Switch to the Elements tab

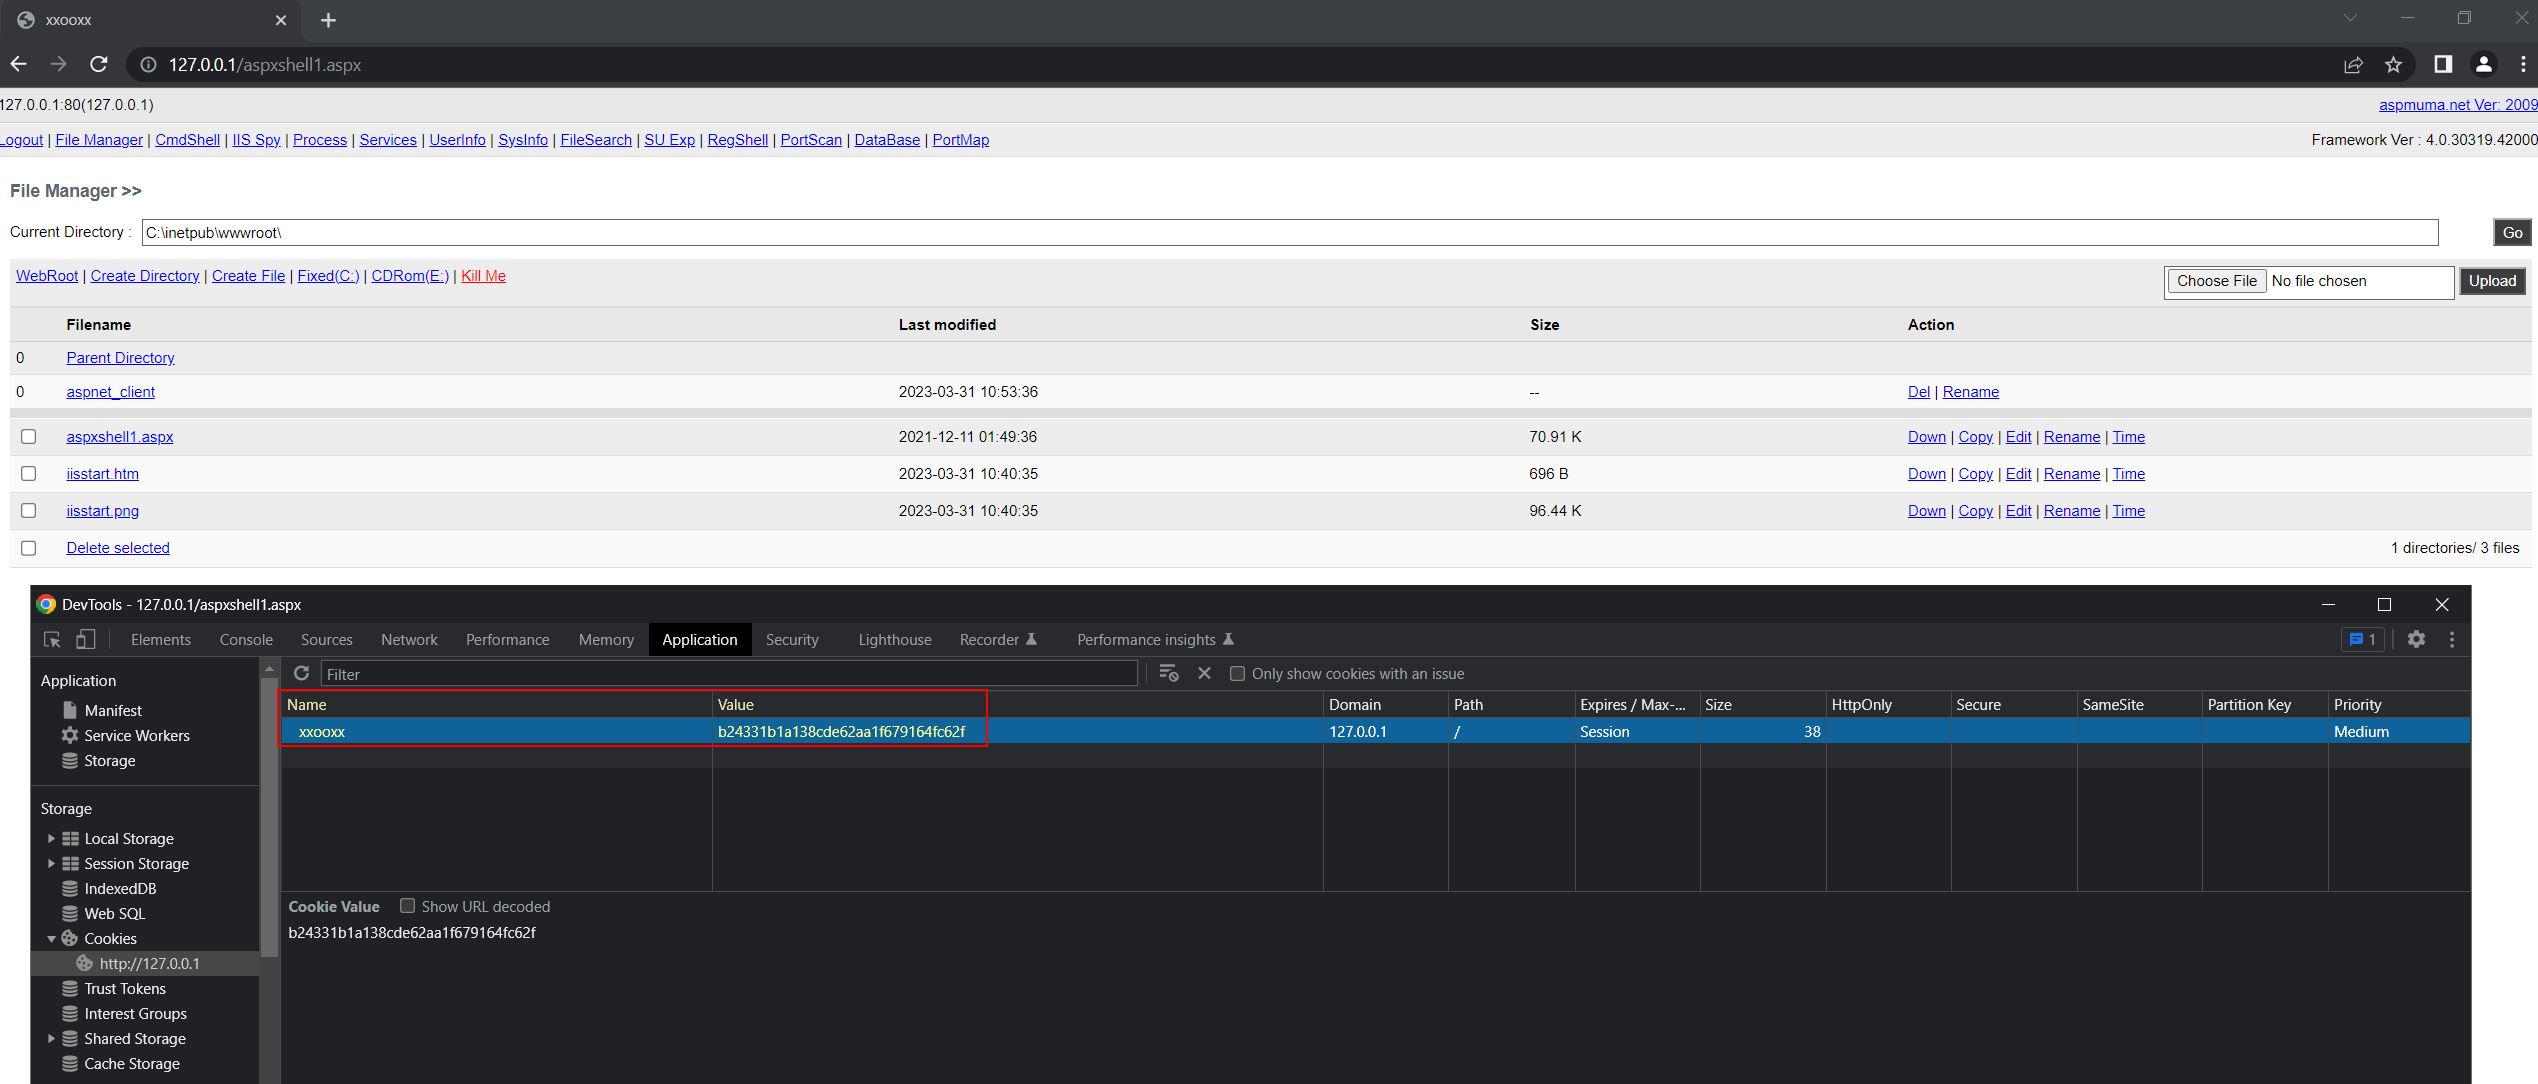(x=160, y=639)
